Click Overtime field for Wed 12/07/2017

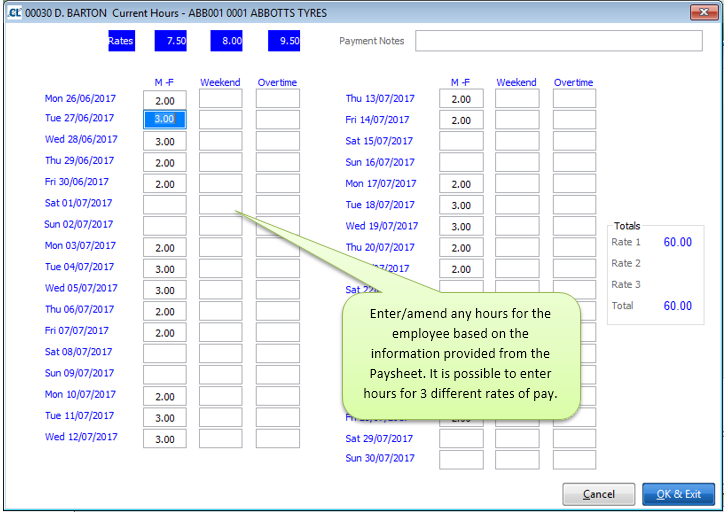(x=278, y=439)
